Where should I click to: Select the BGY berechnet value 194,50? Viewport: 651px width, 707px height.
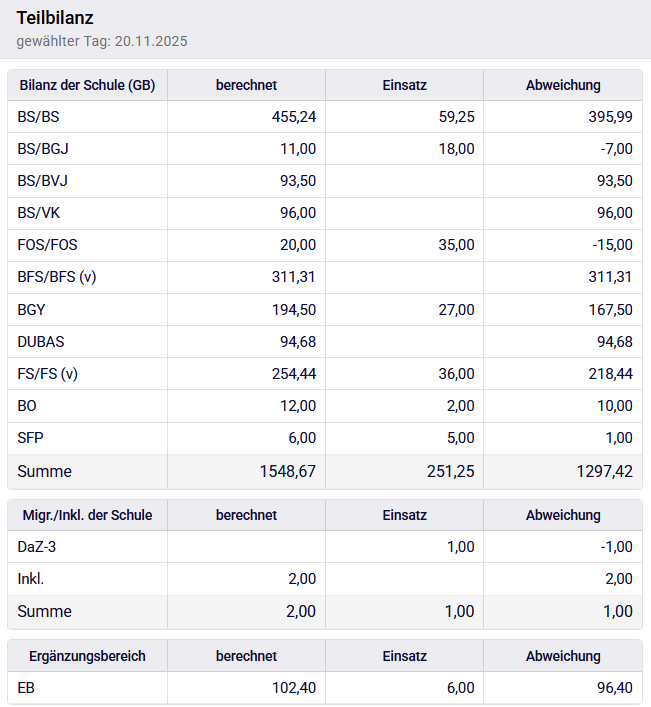click(x=294, y=310)
